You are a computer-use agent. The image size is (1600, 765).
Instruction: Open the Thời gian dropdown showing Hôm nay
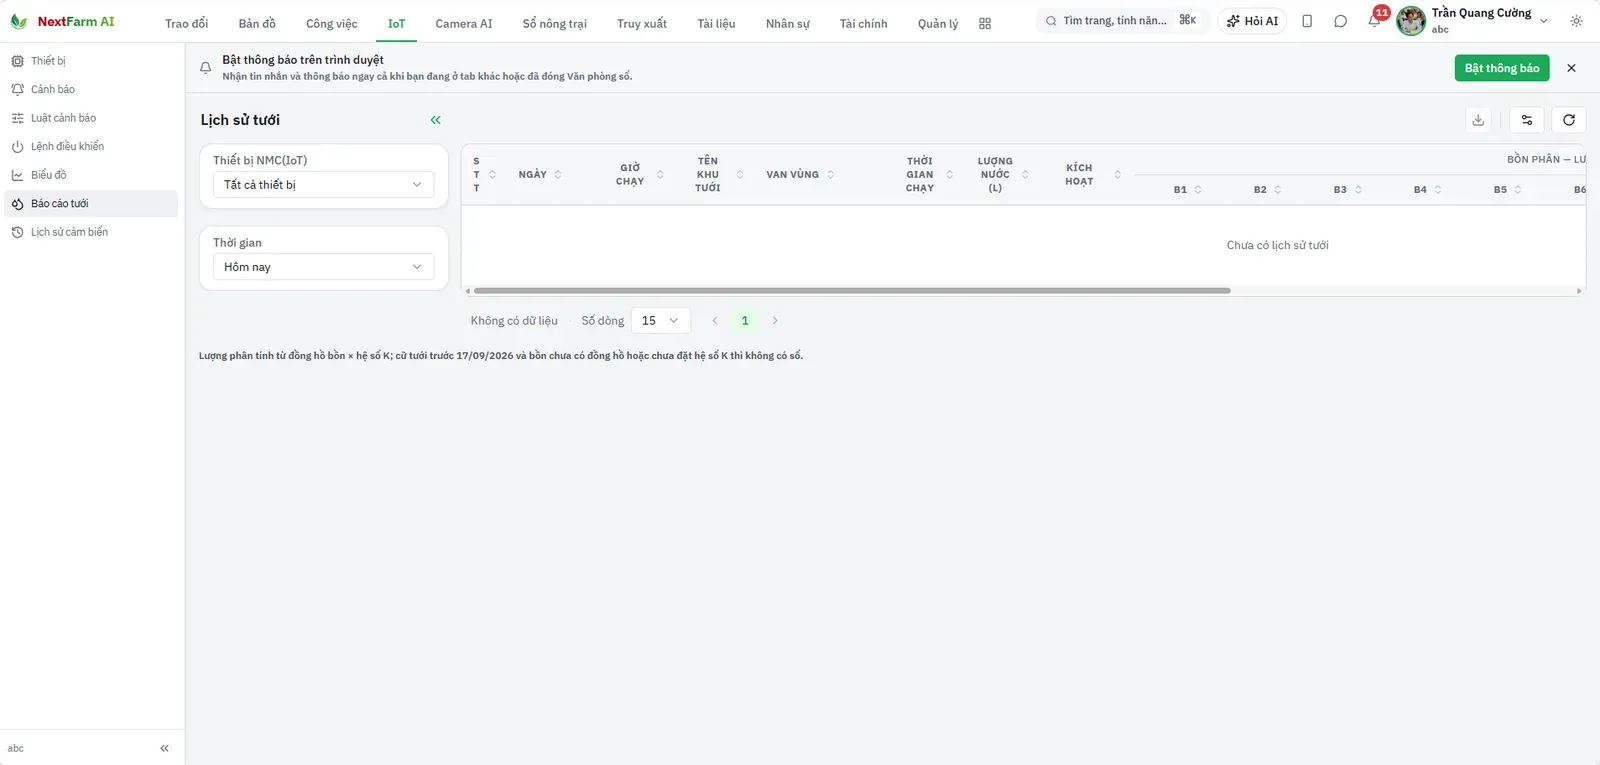pos(323,267)
